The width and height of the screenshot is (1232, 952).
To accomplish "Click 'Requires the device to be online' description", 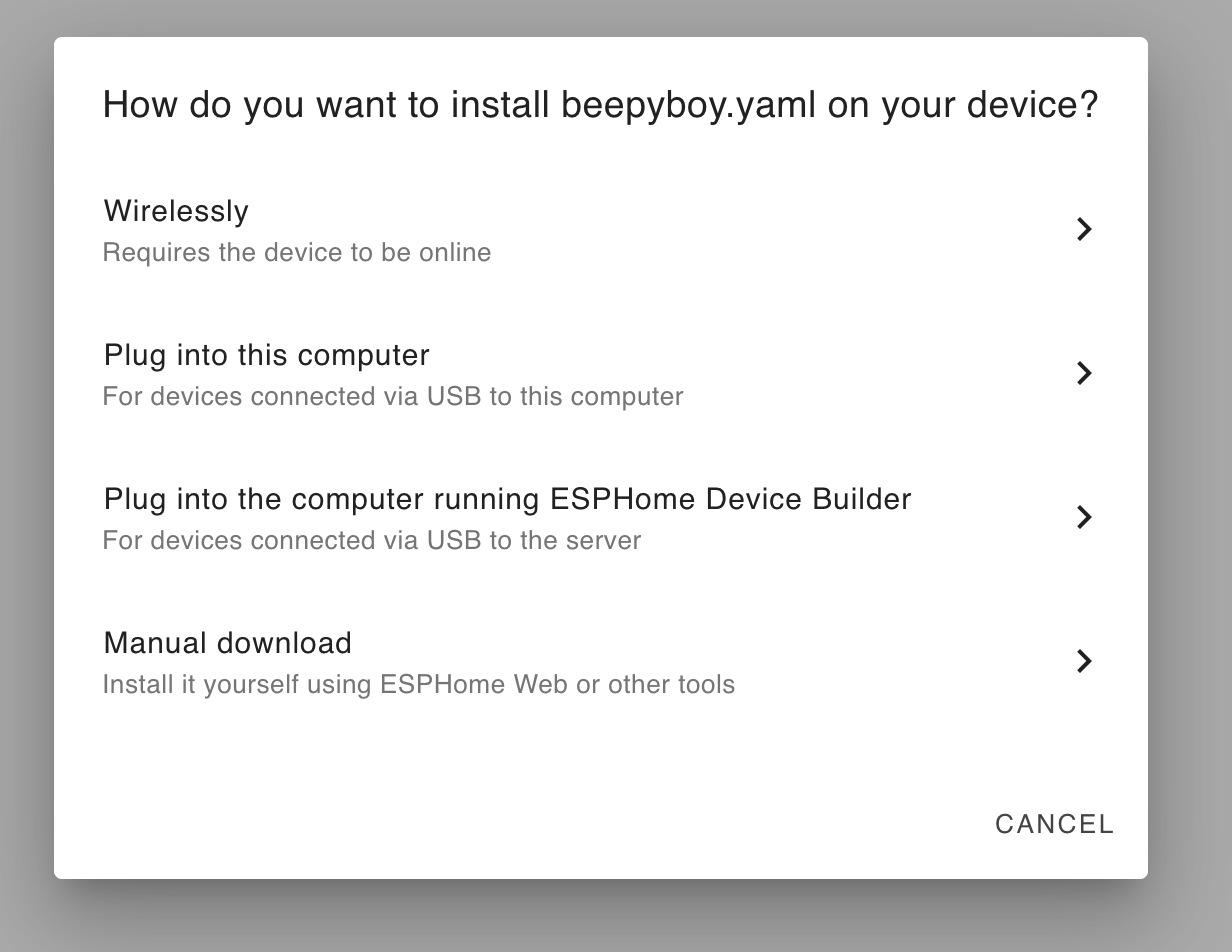I will pos(297,252).
